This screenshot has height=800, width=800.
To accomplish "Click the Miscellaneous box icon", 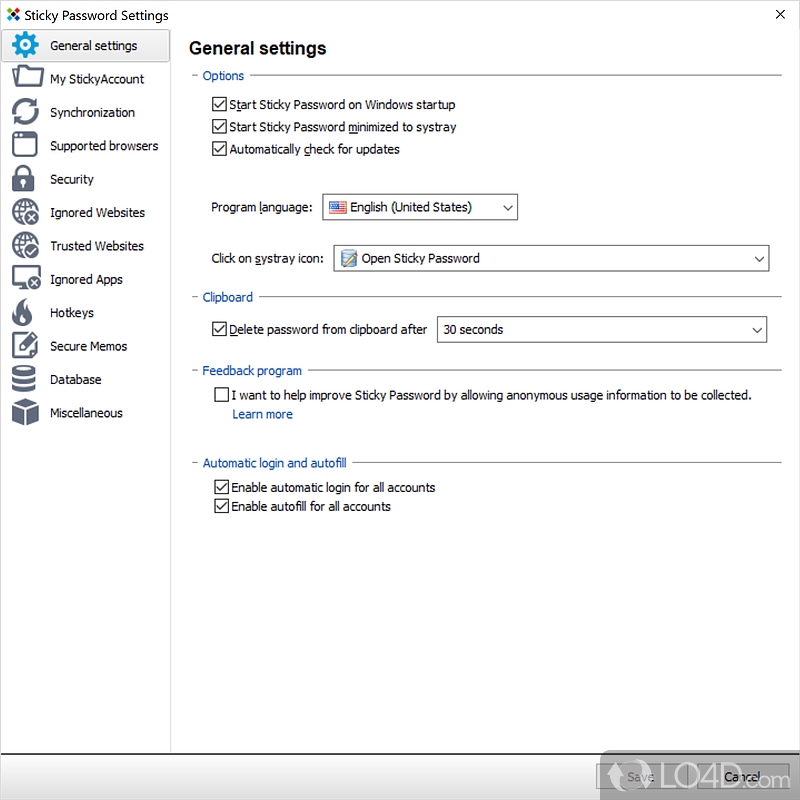I will pyautogui.click(x=25, y=412).
